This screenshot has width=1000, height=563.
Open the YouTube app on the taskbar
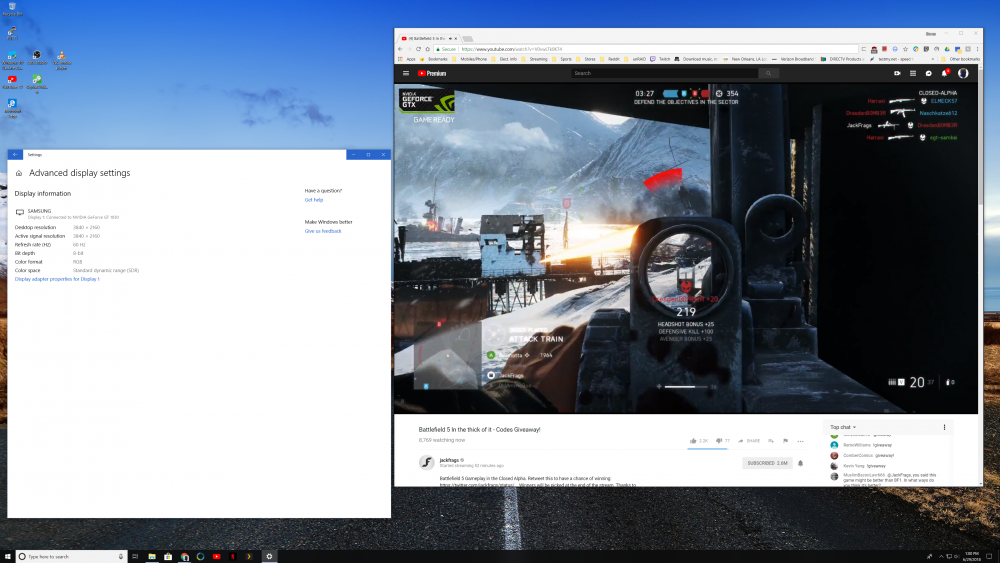tap(217, 557)
